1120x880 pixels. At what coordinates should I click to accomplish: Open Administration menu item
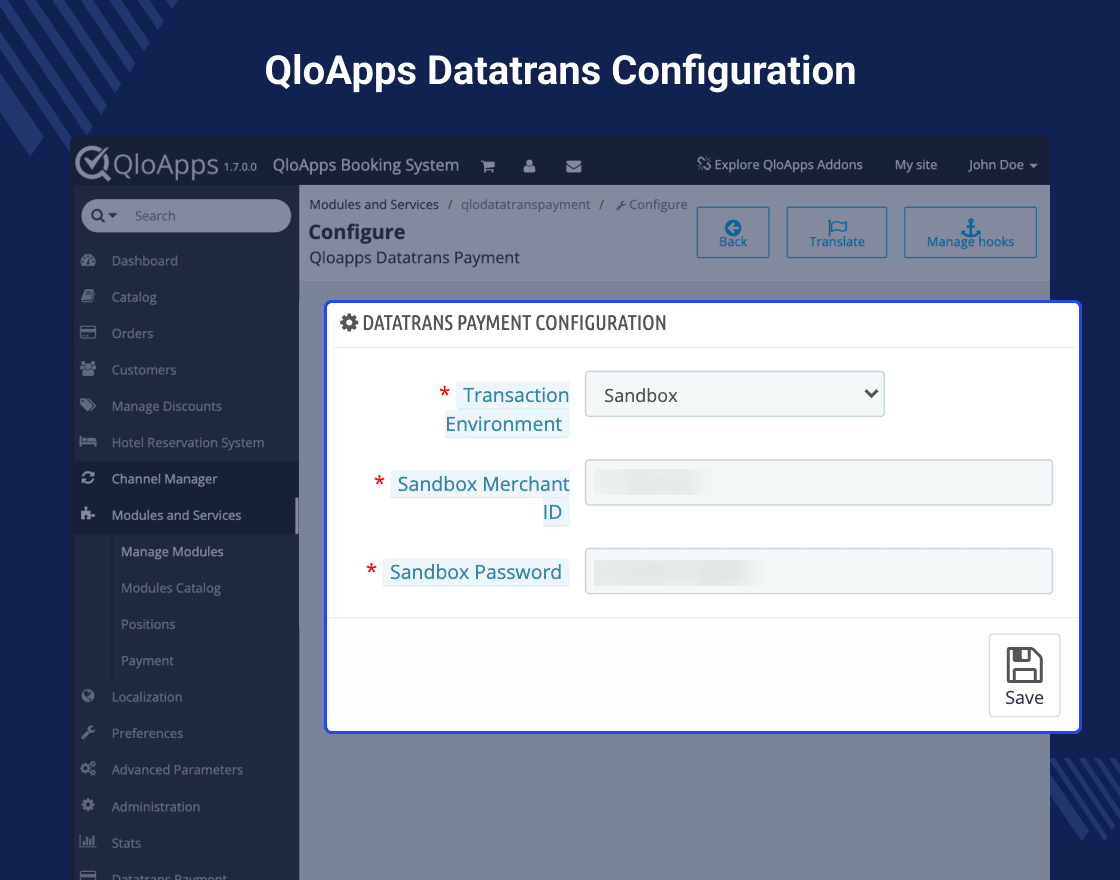click(x=156, y=806)
